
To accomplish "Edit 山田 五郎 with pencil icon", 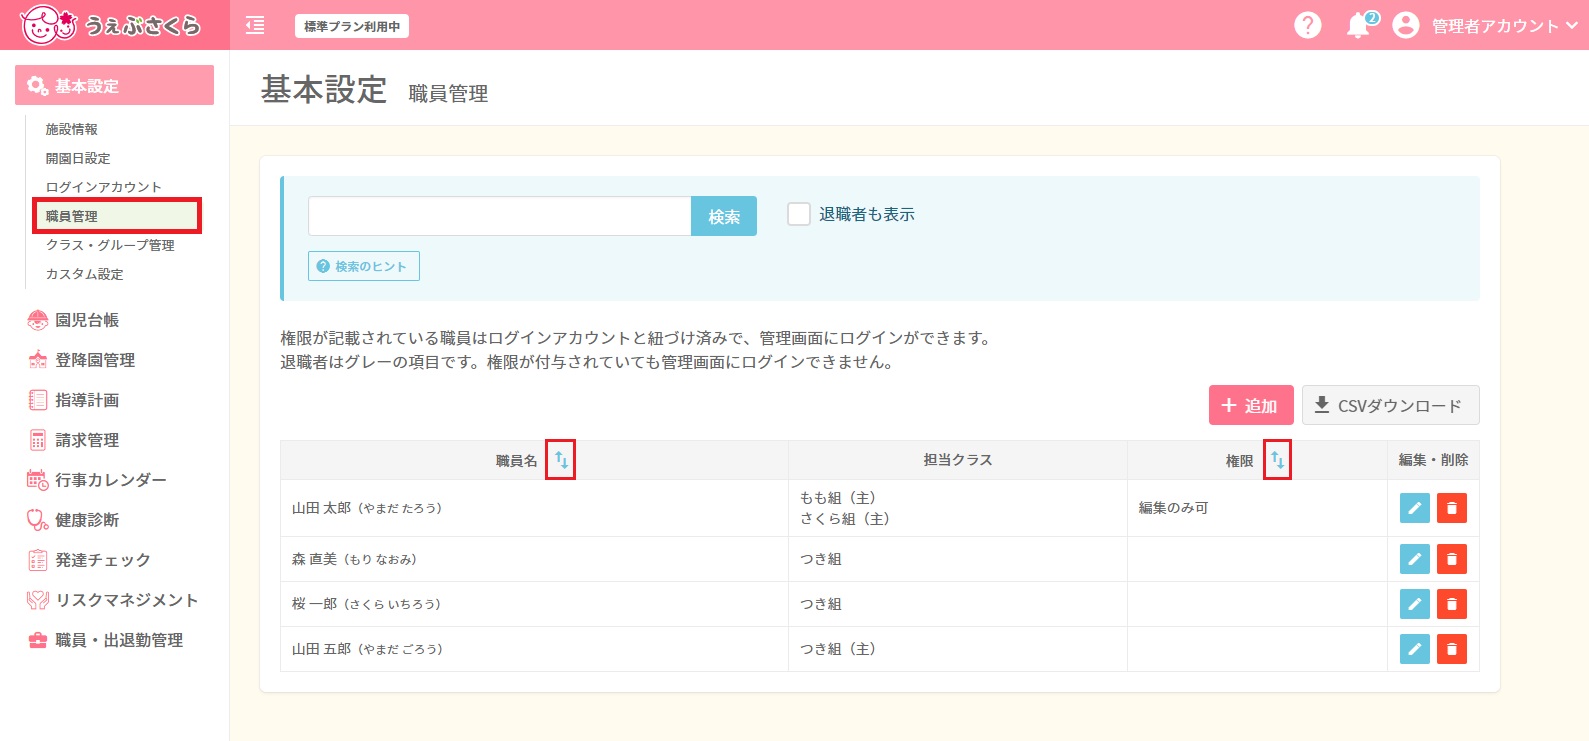I will click(1414, 649).
